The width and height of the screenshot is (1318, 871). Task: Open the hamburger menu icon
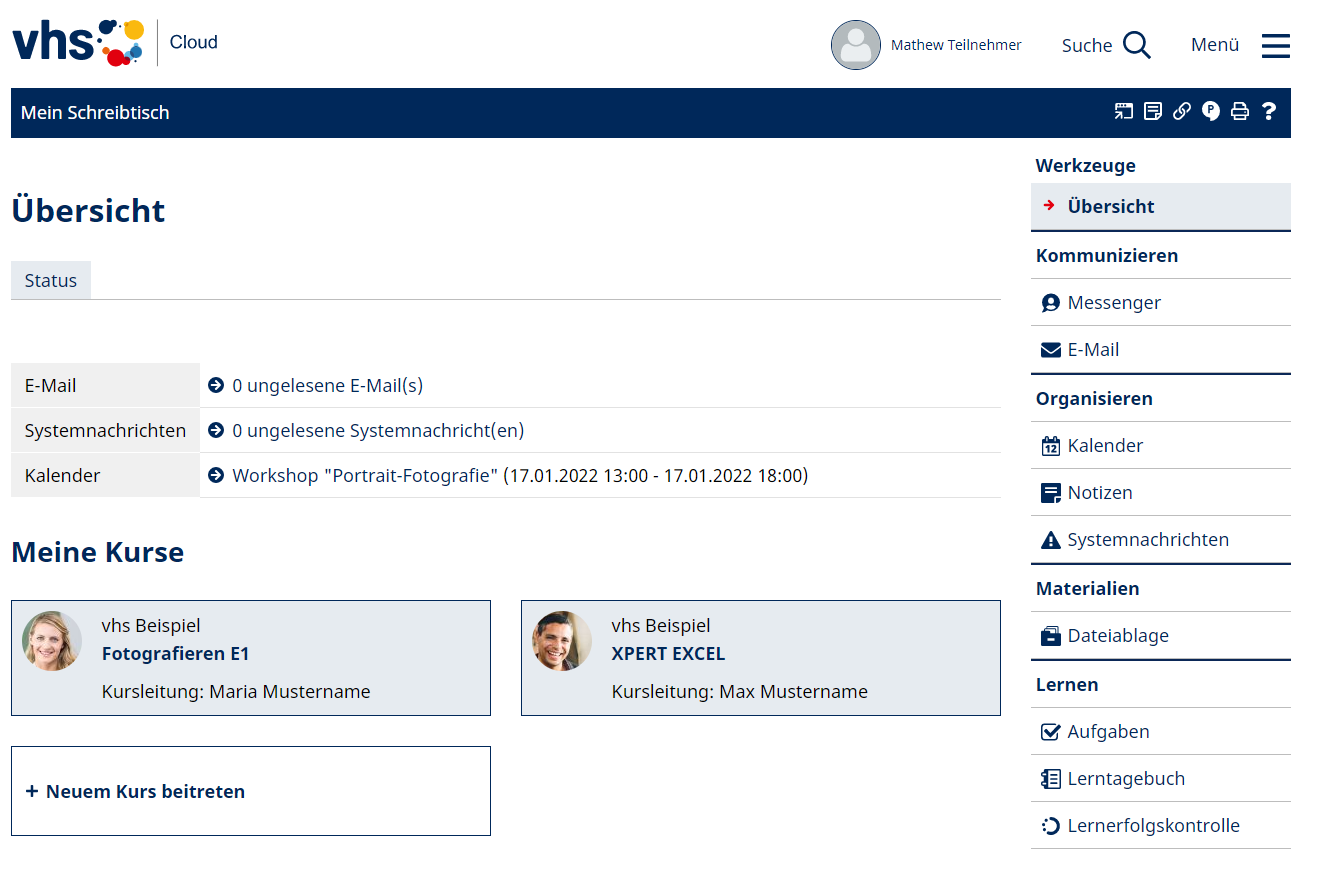pos(1275,45)
